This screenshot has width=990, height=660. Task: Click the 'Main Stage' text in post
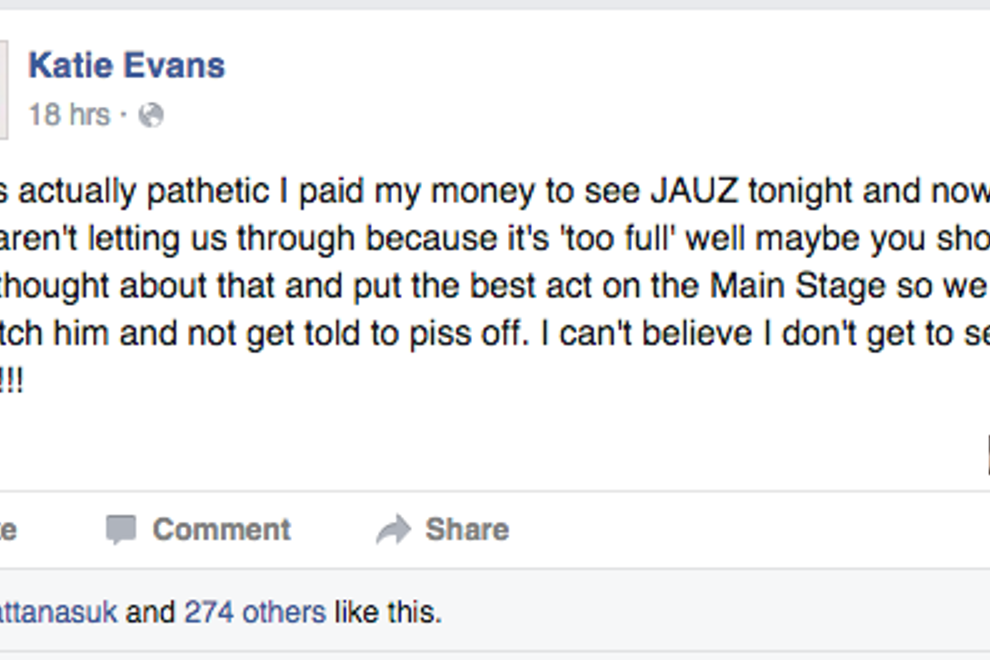tap(798, 287)
